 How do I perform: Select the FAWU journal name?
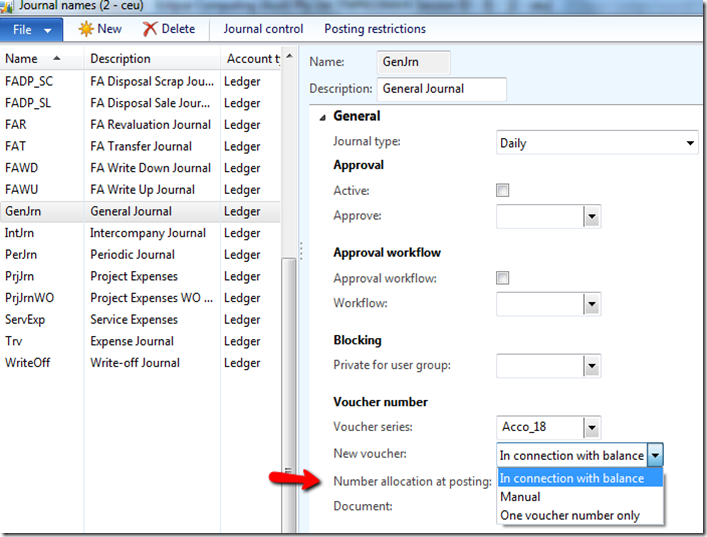(21, 190)
